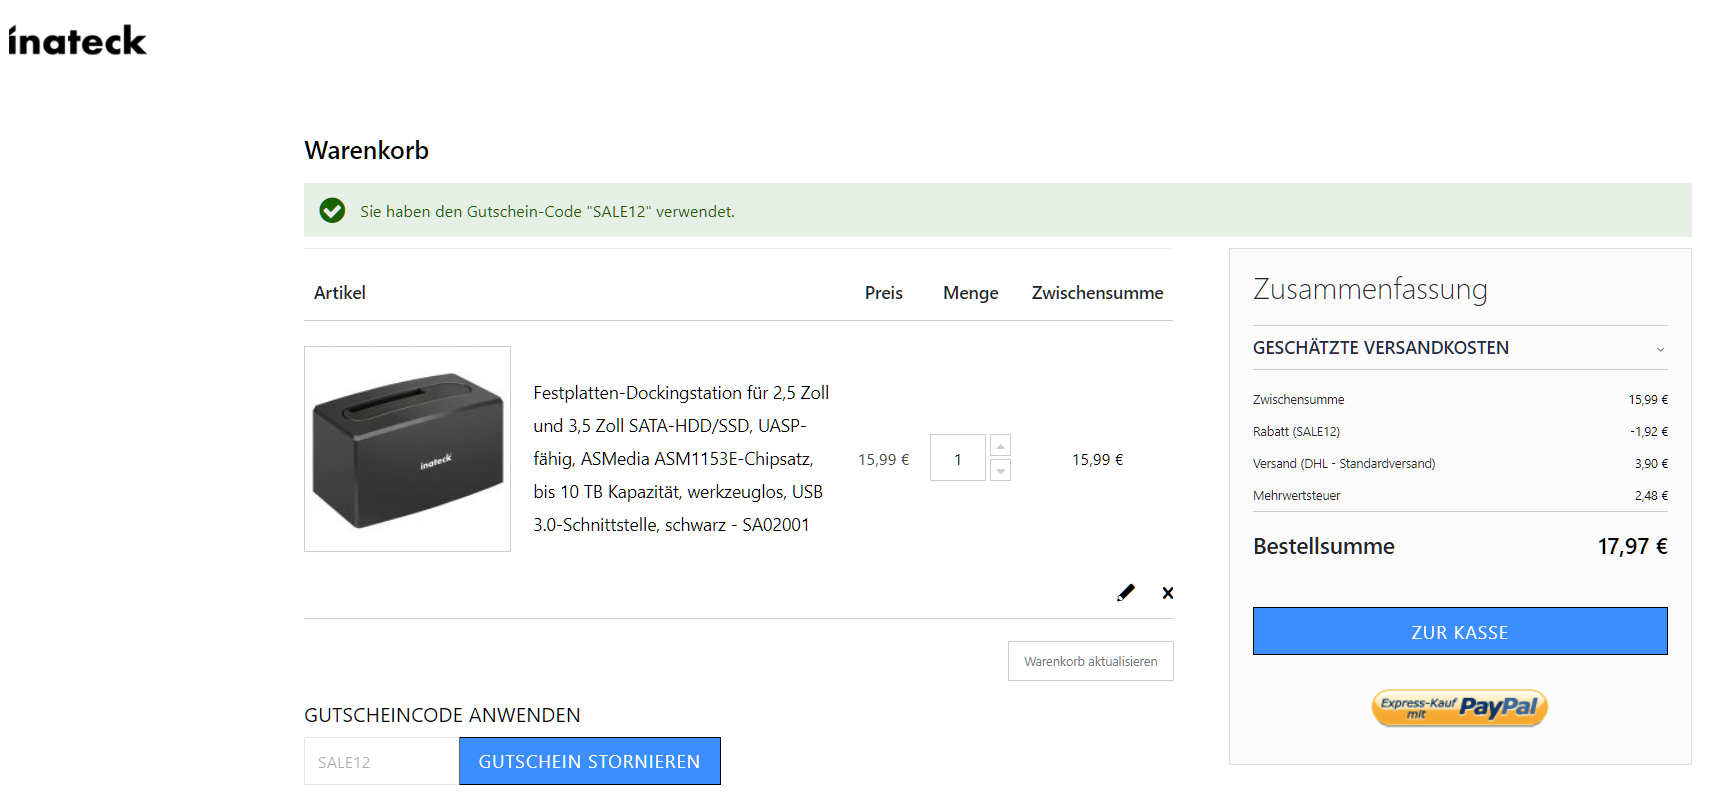
Task: Click the green success checkmark icon
Action: click(x=332, y=210)
